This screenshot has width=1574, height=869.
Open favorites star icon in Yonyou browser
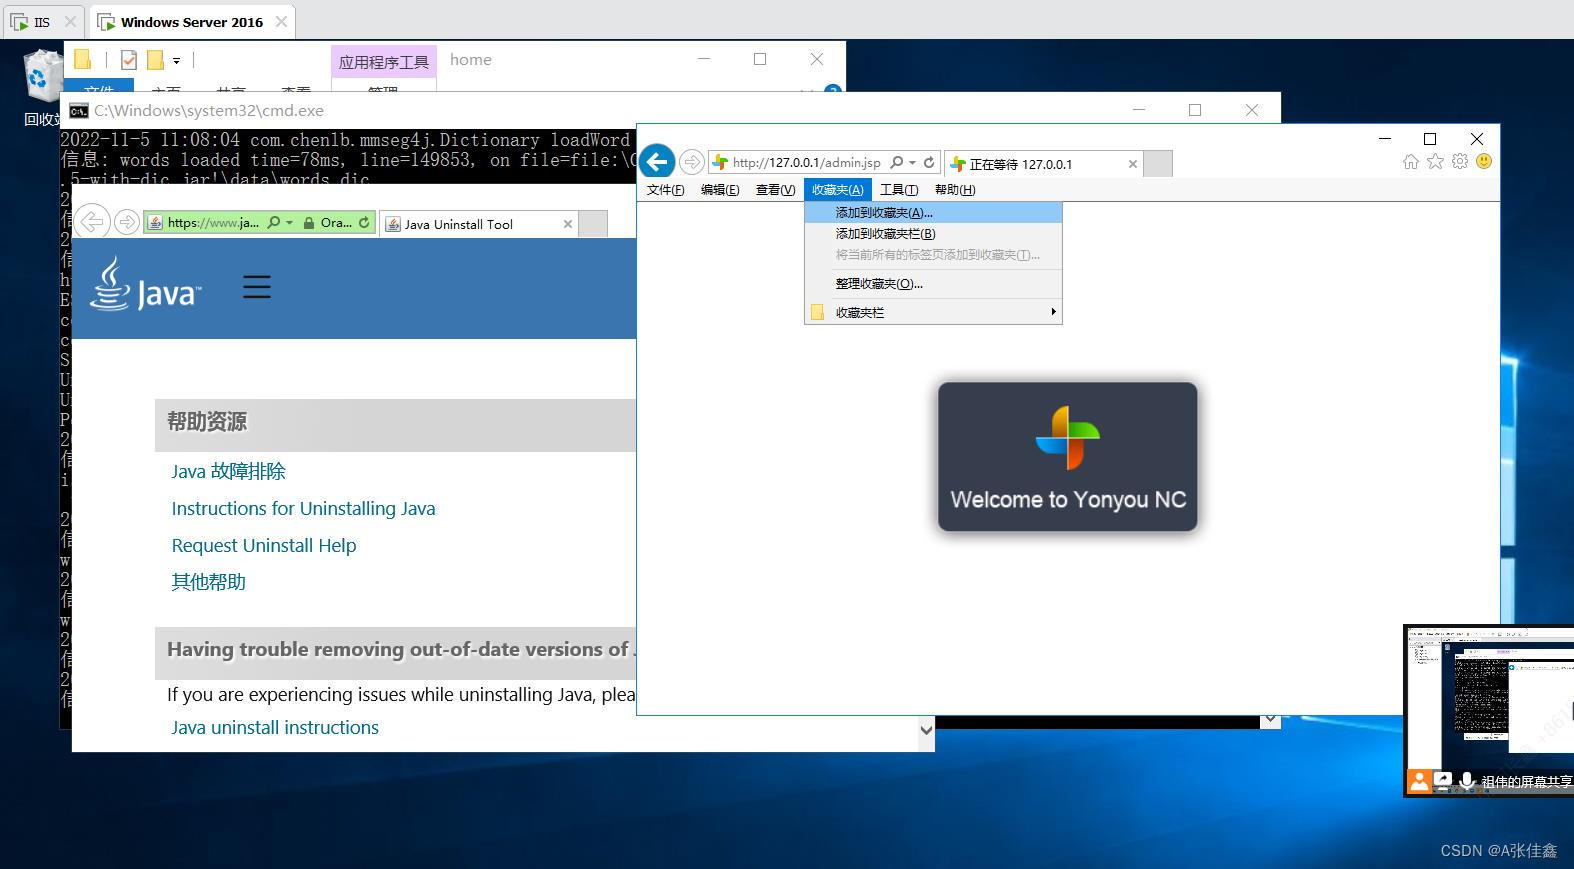(1435, 161)
